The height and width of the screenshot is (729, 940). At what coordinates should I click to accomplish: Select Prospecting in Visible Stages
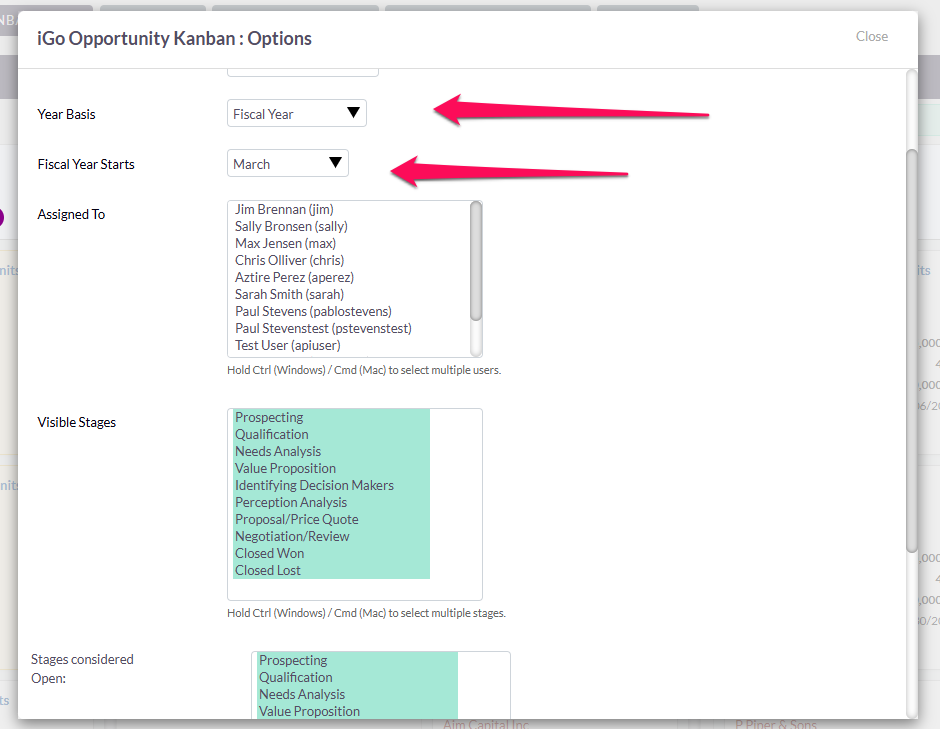(332, 417)
